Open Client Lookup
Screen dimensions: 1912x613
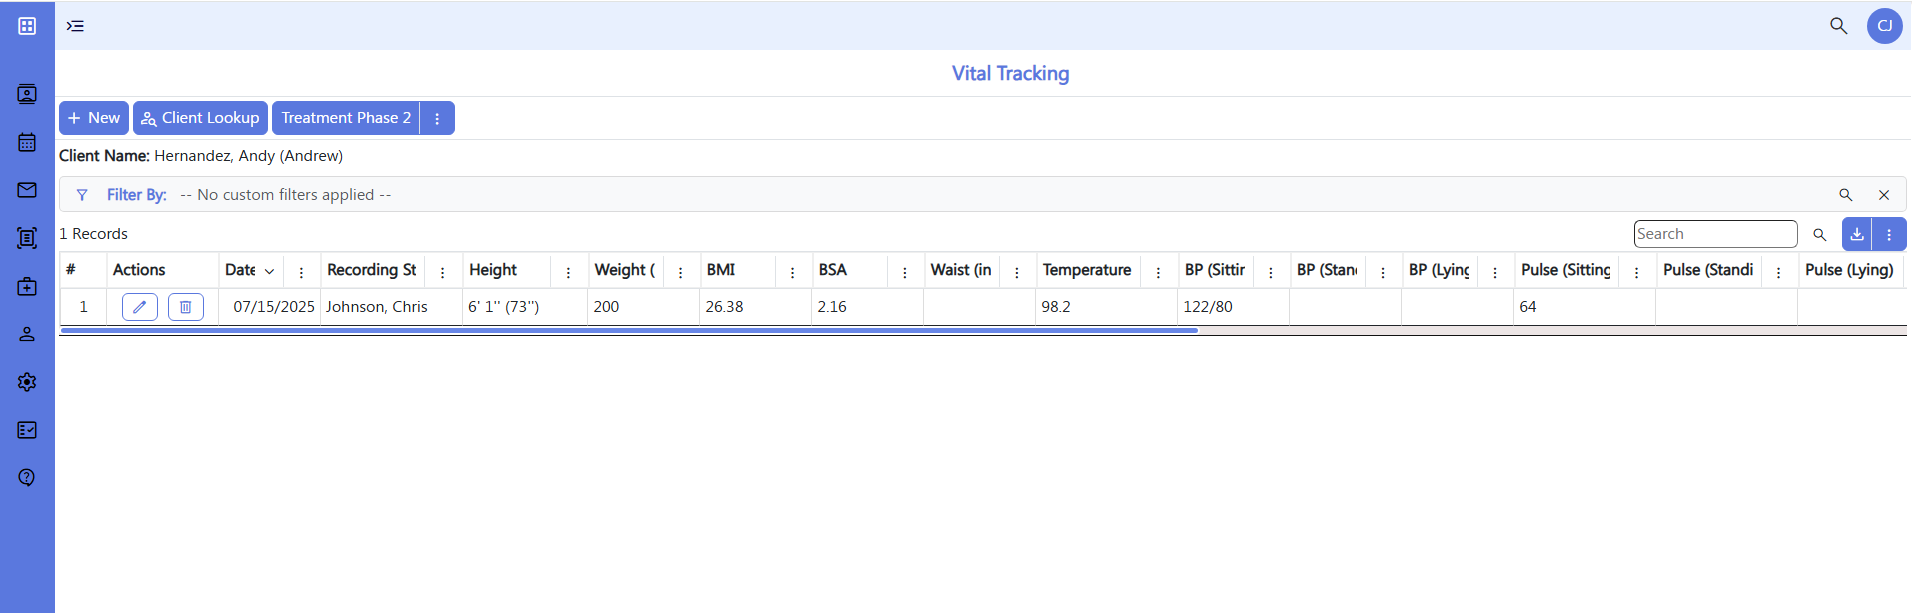point(200,118)
